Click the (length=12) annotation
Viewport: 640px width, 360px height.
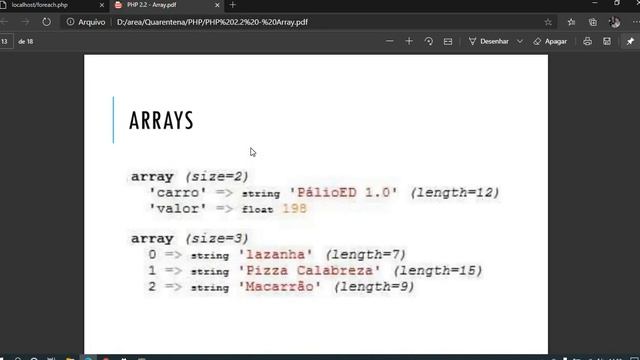click(x=455, y=193)
